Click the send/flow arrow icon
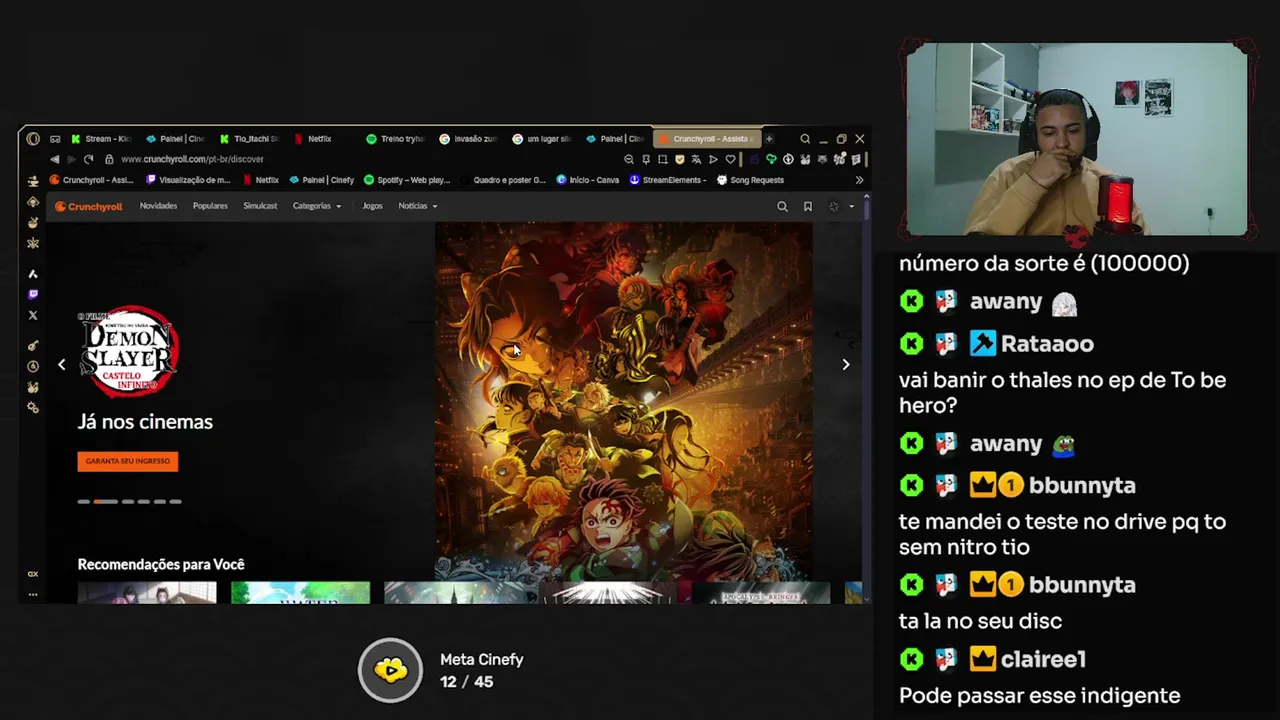1280x720 pixels. click(713, 159)
